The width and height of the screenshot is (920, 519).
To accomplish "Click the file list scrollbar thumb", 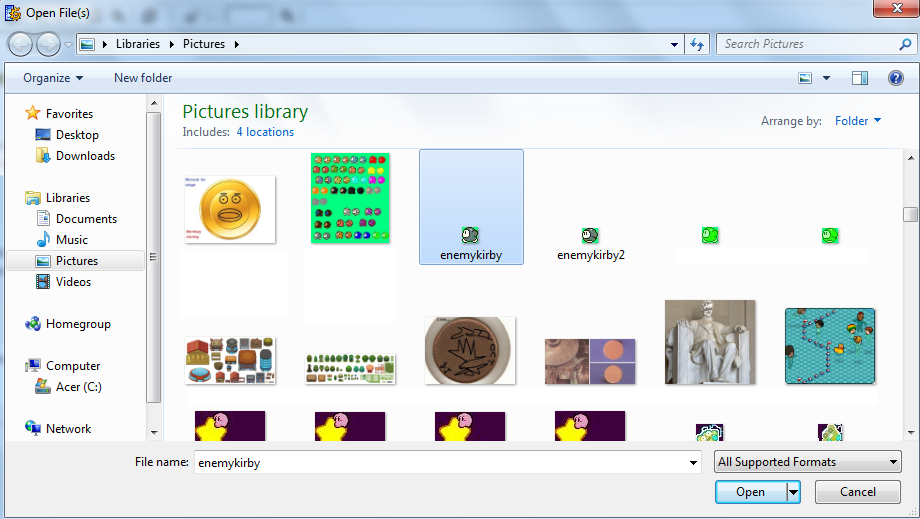I will point(911,214).
